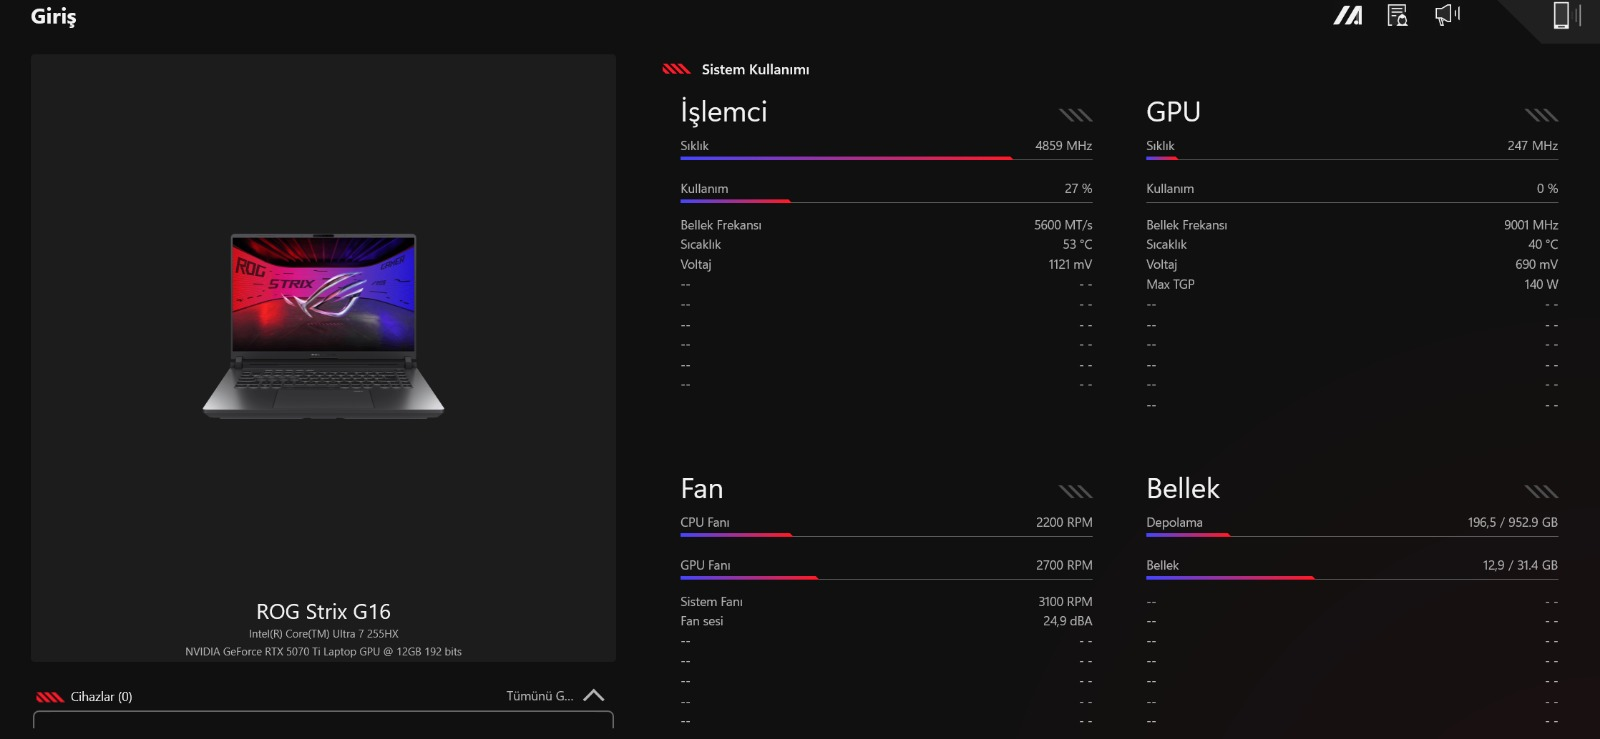Select the Giriş page title
1600x739 pixels.
click(x=53, y=16)
